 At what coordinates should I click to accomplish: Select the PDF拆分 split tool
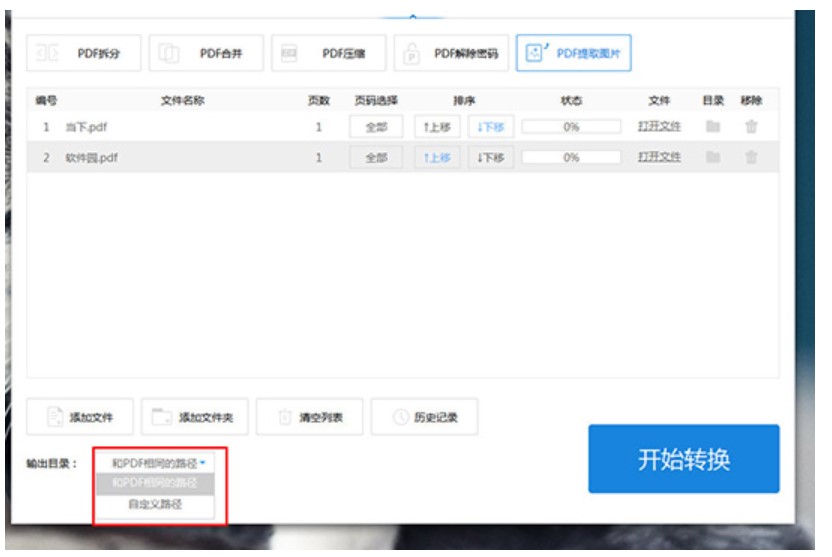pyautogui.click(x=84, y=52)
